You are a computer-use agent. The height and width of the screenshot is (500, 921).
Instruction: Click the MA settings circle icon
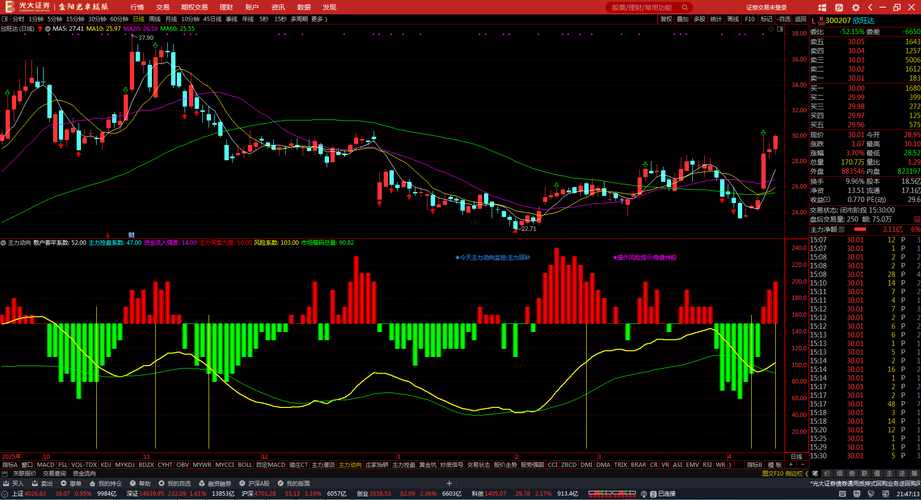coord(48,28)
